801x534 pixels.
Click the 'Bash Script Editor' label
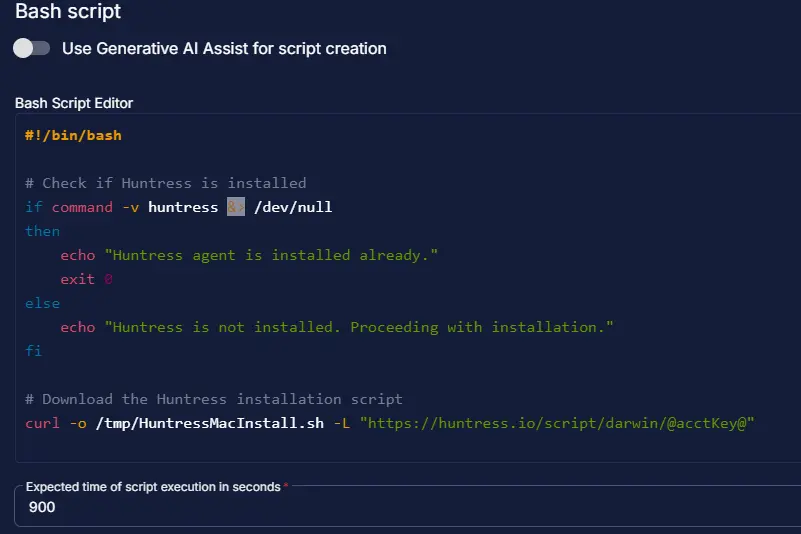click(x=74, y=103)
